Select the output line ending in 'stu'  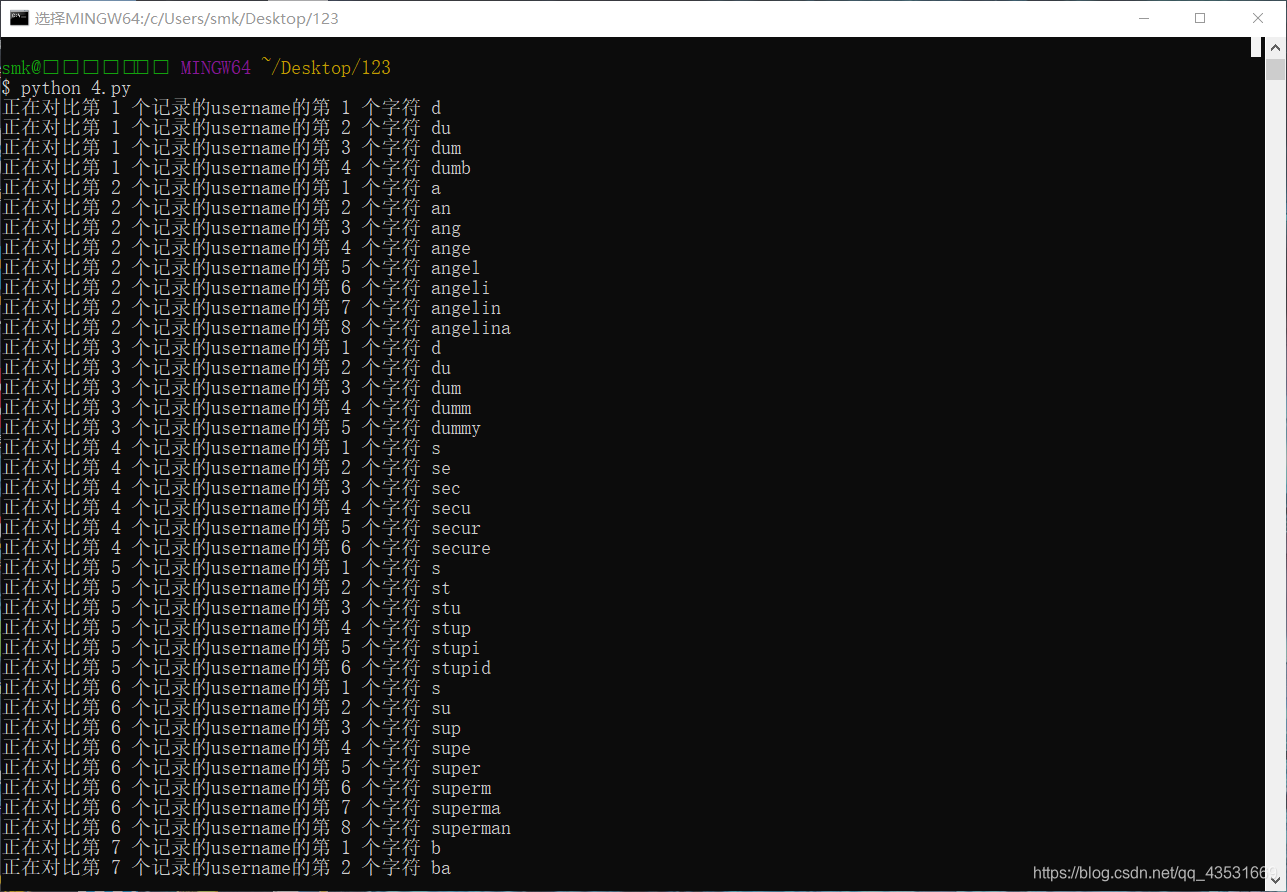click(231, 608)
